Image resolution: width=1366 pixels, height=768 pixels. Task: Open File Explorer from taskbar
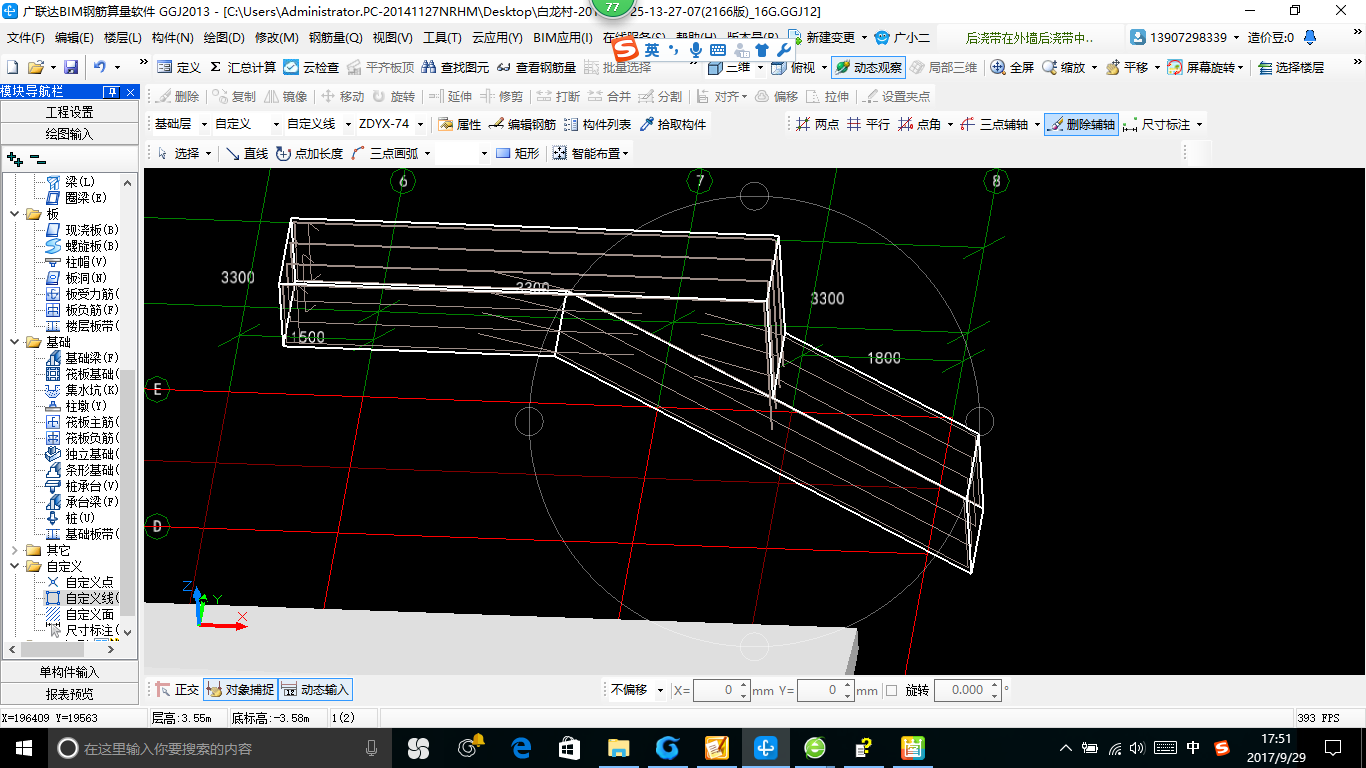(618, 748)
